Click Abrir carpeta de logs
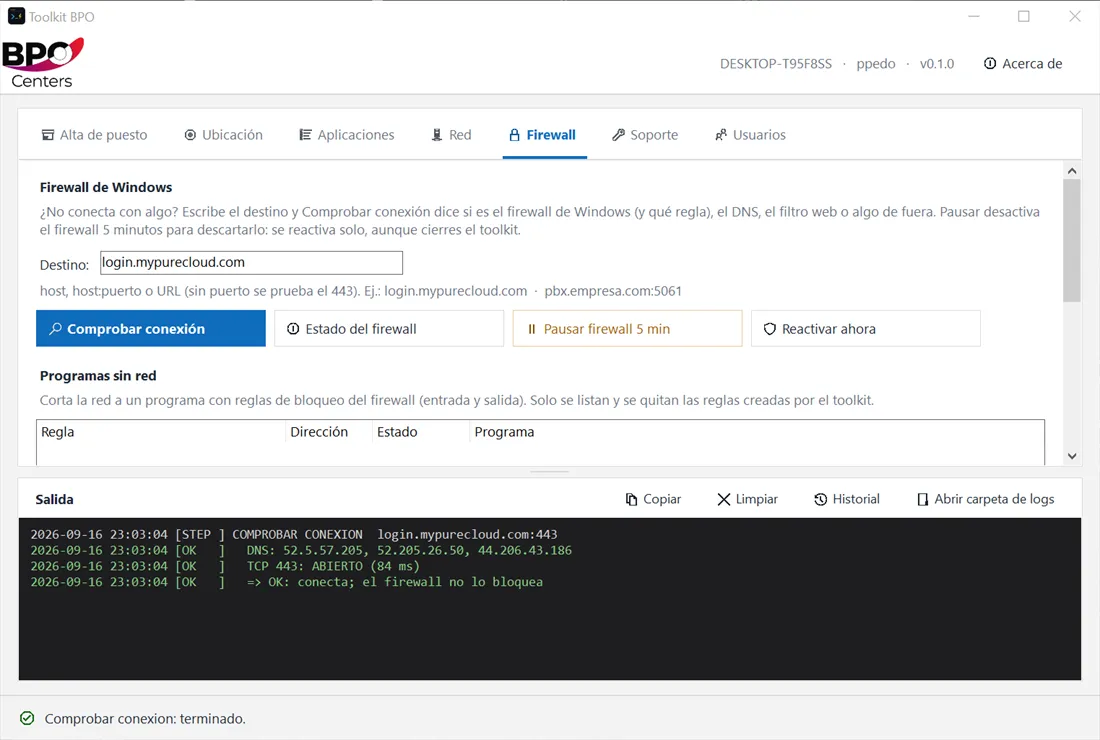1100x740 pixels. coord(986,499)
